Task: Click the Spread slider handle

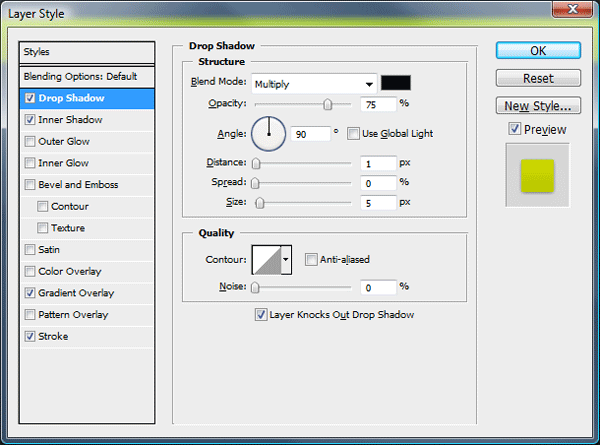Action: pos(255,183)
